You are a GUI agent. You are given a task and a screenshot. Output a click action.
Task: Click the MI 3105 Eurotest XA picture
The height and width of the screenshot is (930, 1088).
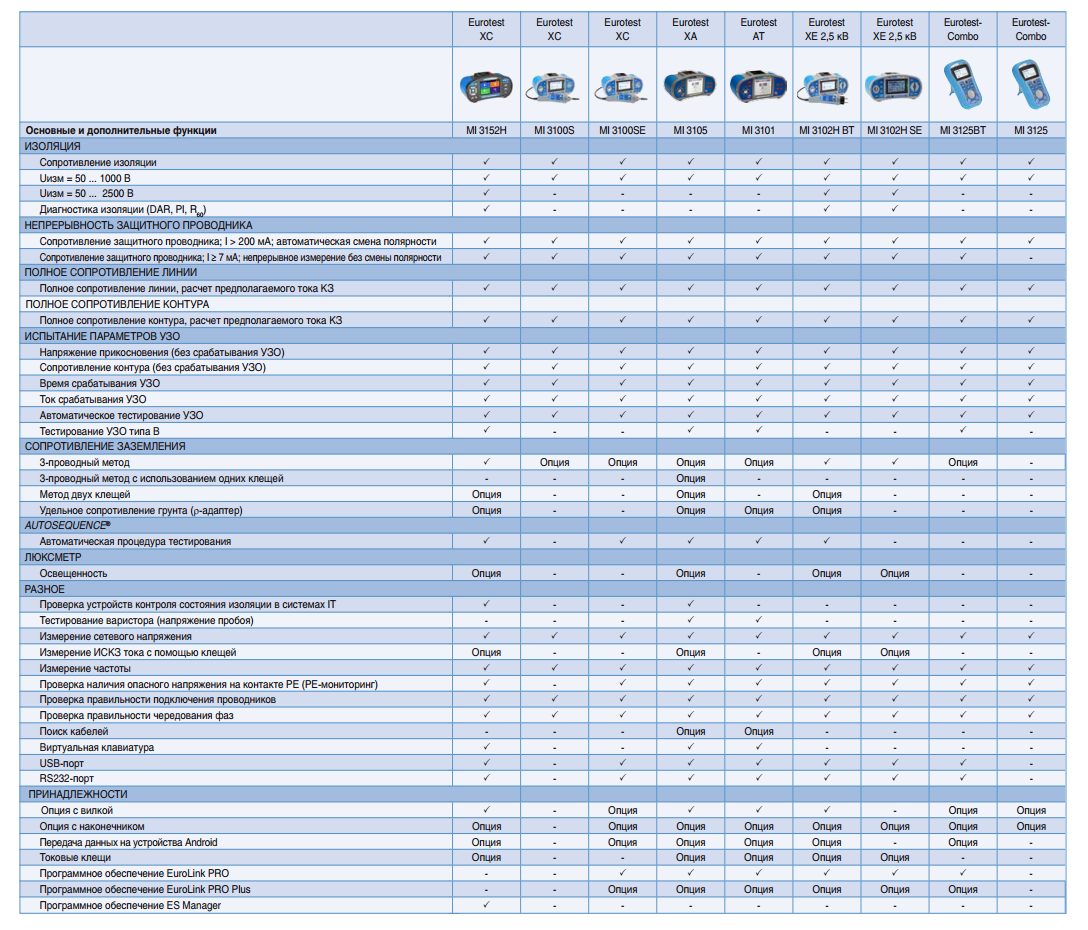pyautogui.click(x=689, y=85)
